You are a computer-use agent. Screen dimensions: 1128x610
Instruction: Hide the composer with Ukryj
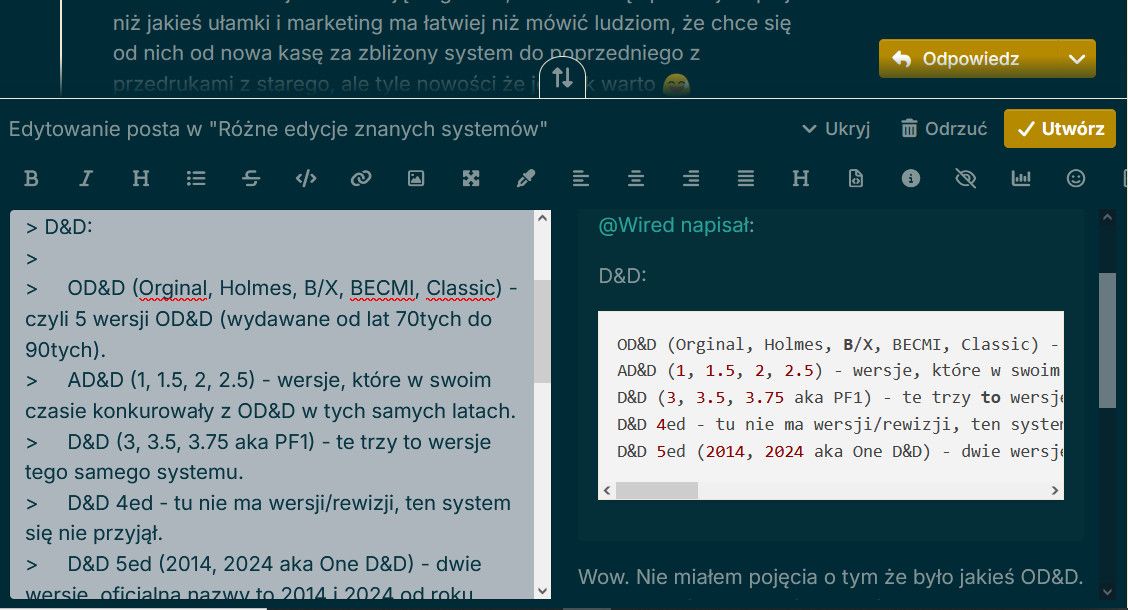pyautogui.click(x=836, y=129)
